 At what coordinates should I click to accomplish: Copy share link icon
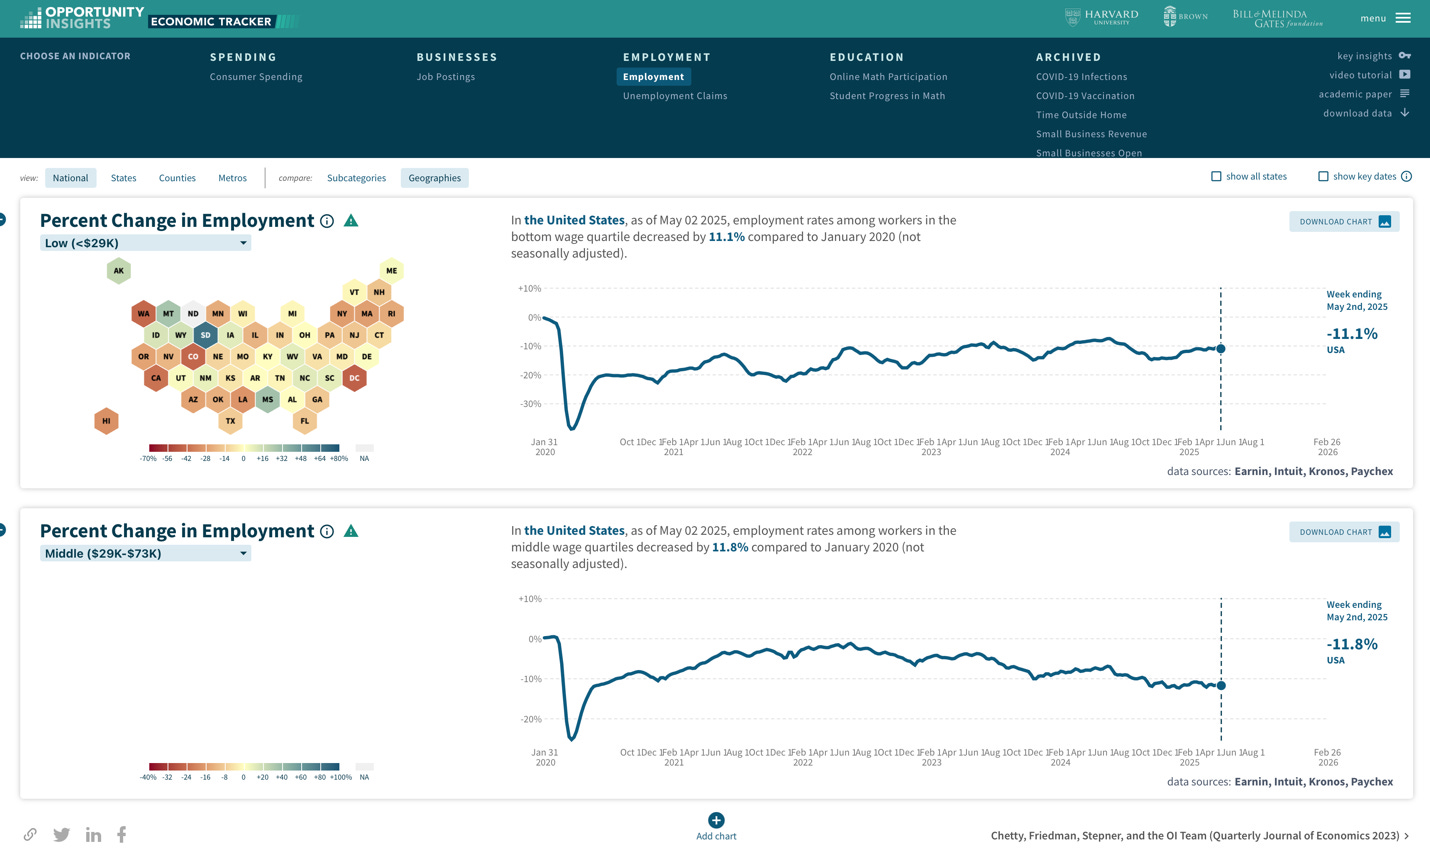[30, 834]
